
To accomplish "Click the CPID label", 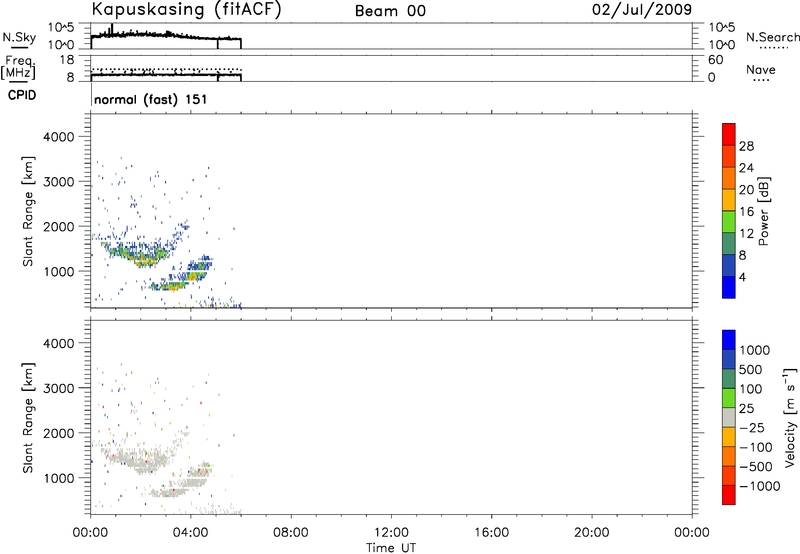I will click(22, 95).
